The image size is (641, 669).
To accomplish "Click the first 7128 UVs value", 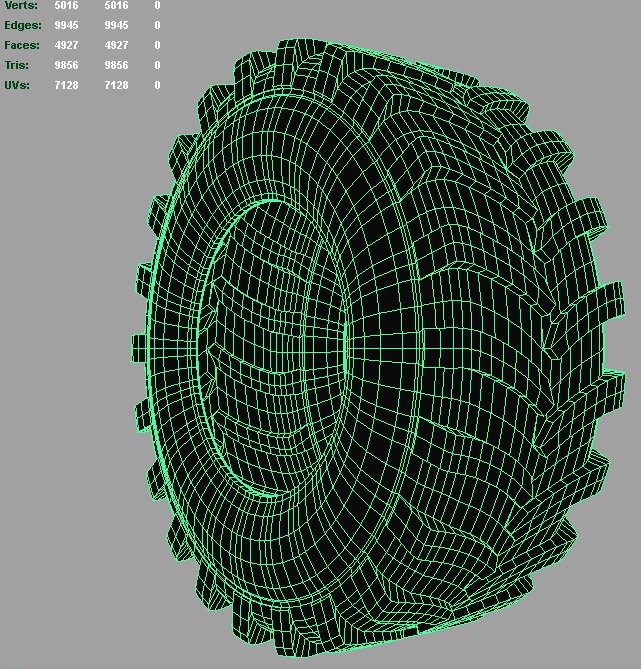I will 66,85.
